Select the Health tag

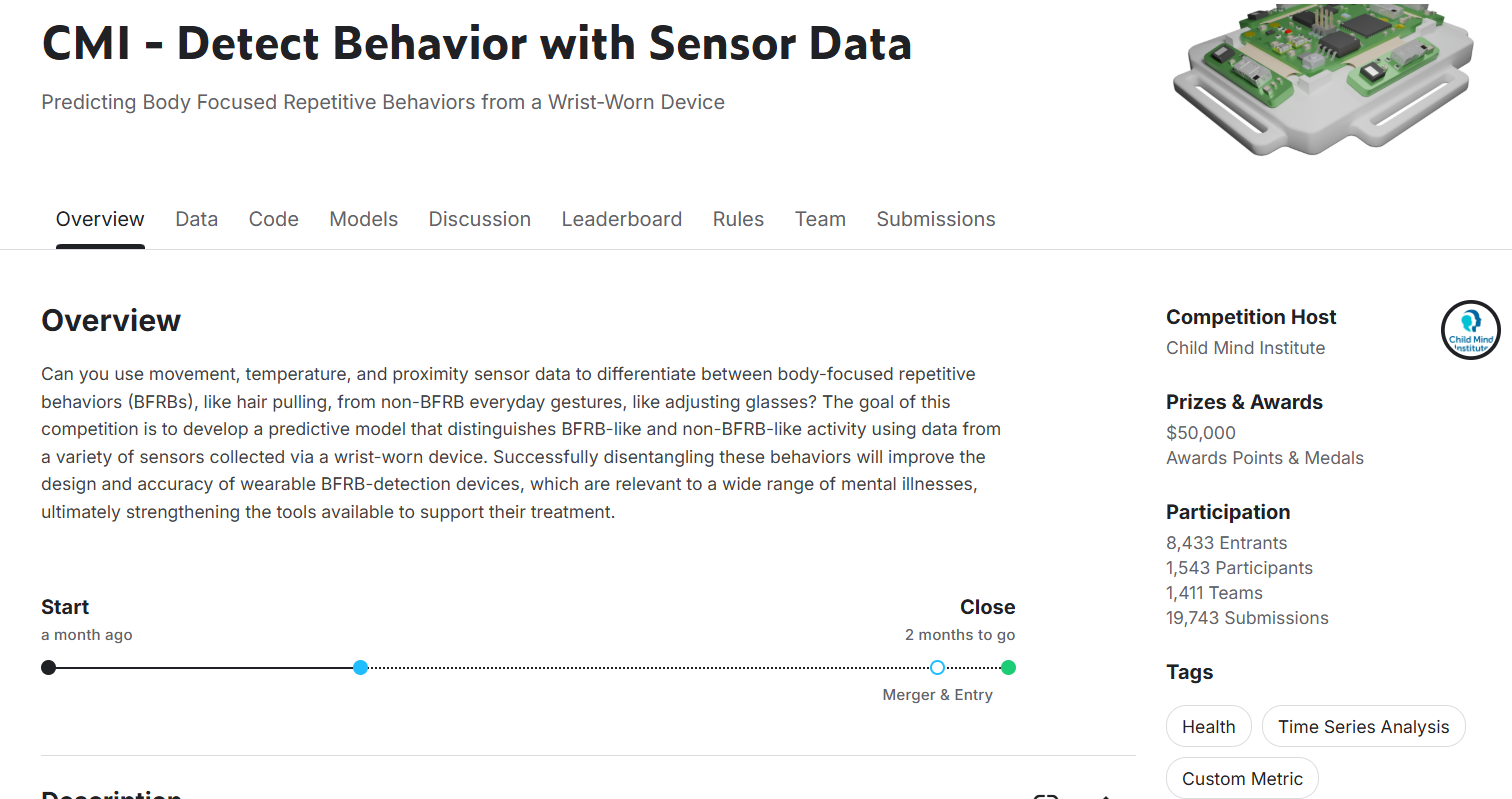(x=1208, y=726)
